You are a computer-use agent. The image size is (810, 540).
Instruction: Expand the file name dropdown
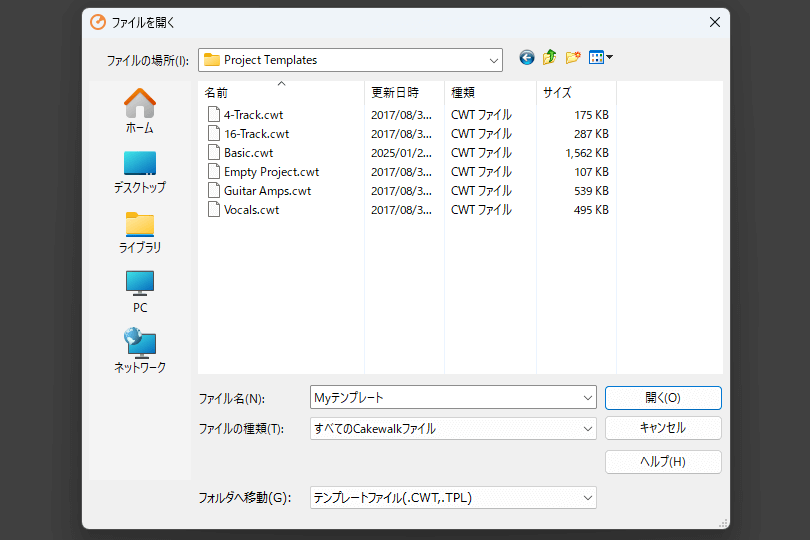pyautogui.click(x=587, y=398)
